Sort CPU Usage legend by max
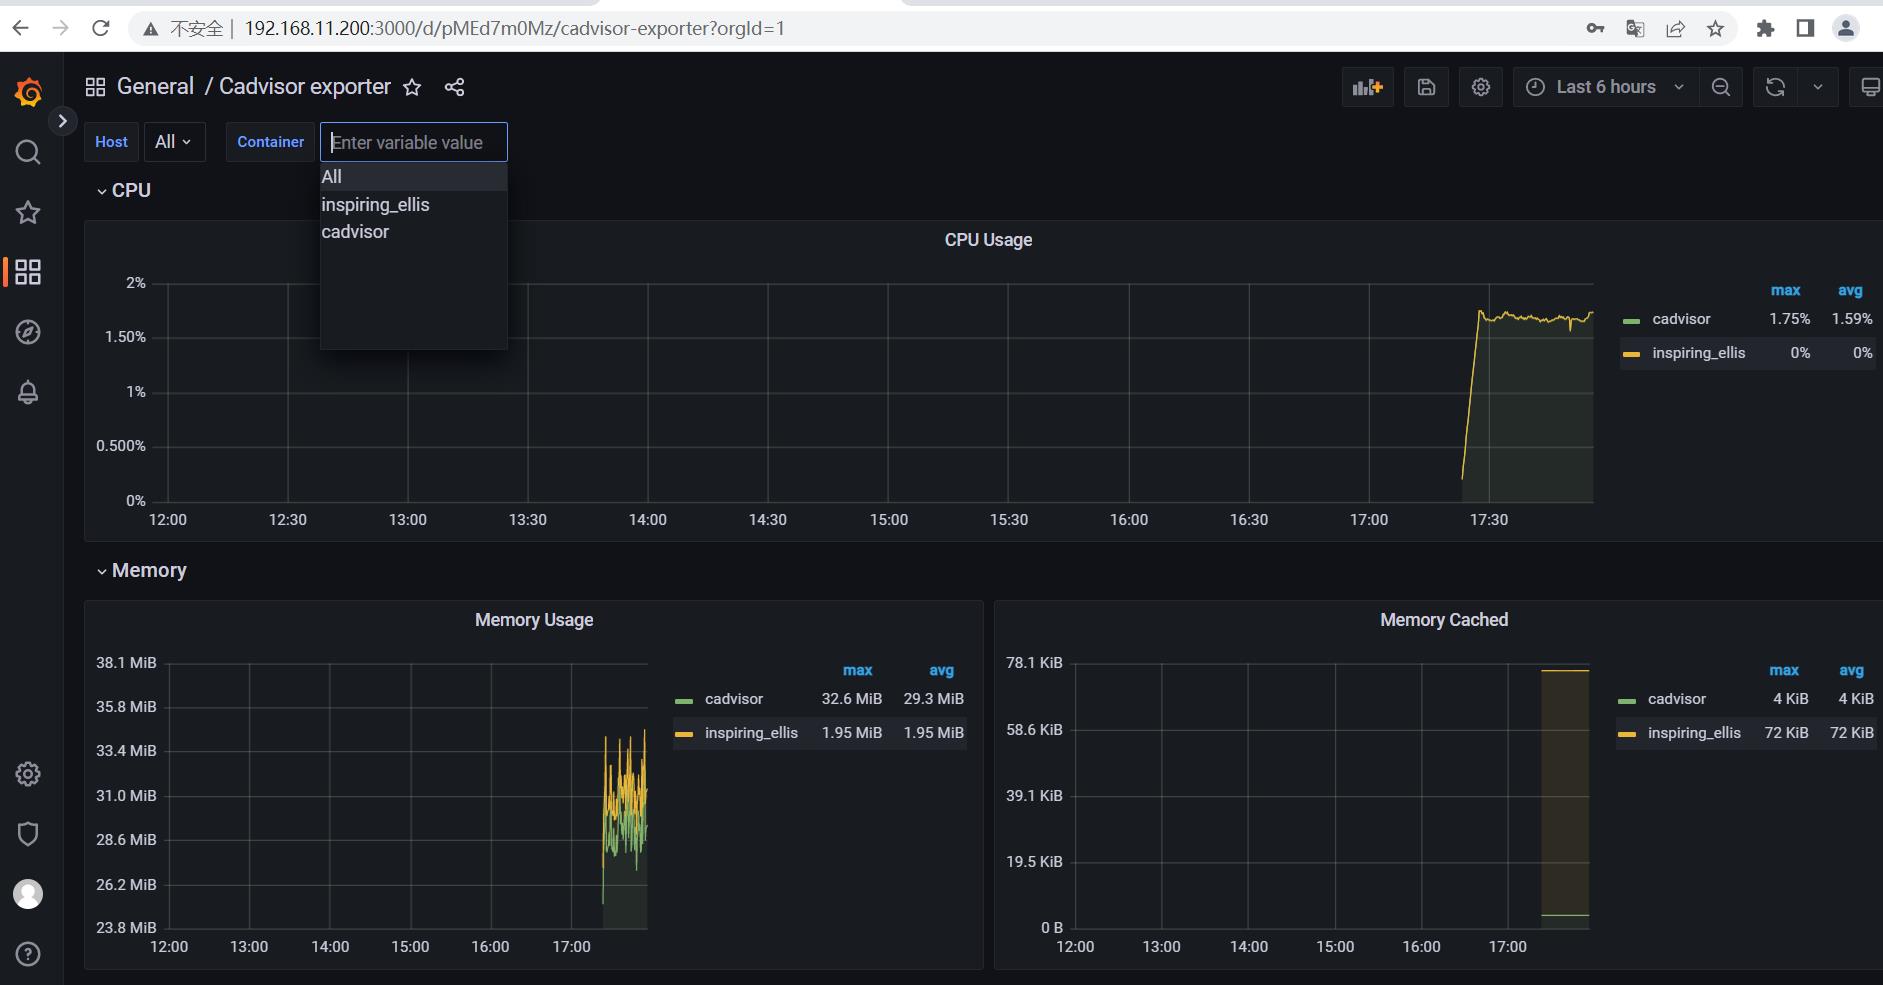 point(1785,290)
